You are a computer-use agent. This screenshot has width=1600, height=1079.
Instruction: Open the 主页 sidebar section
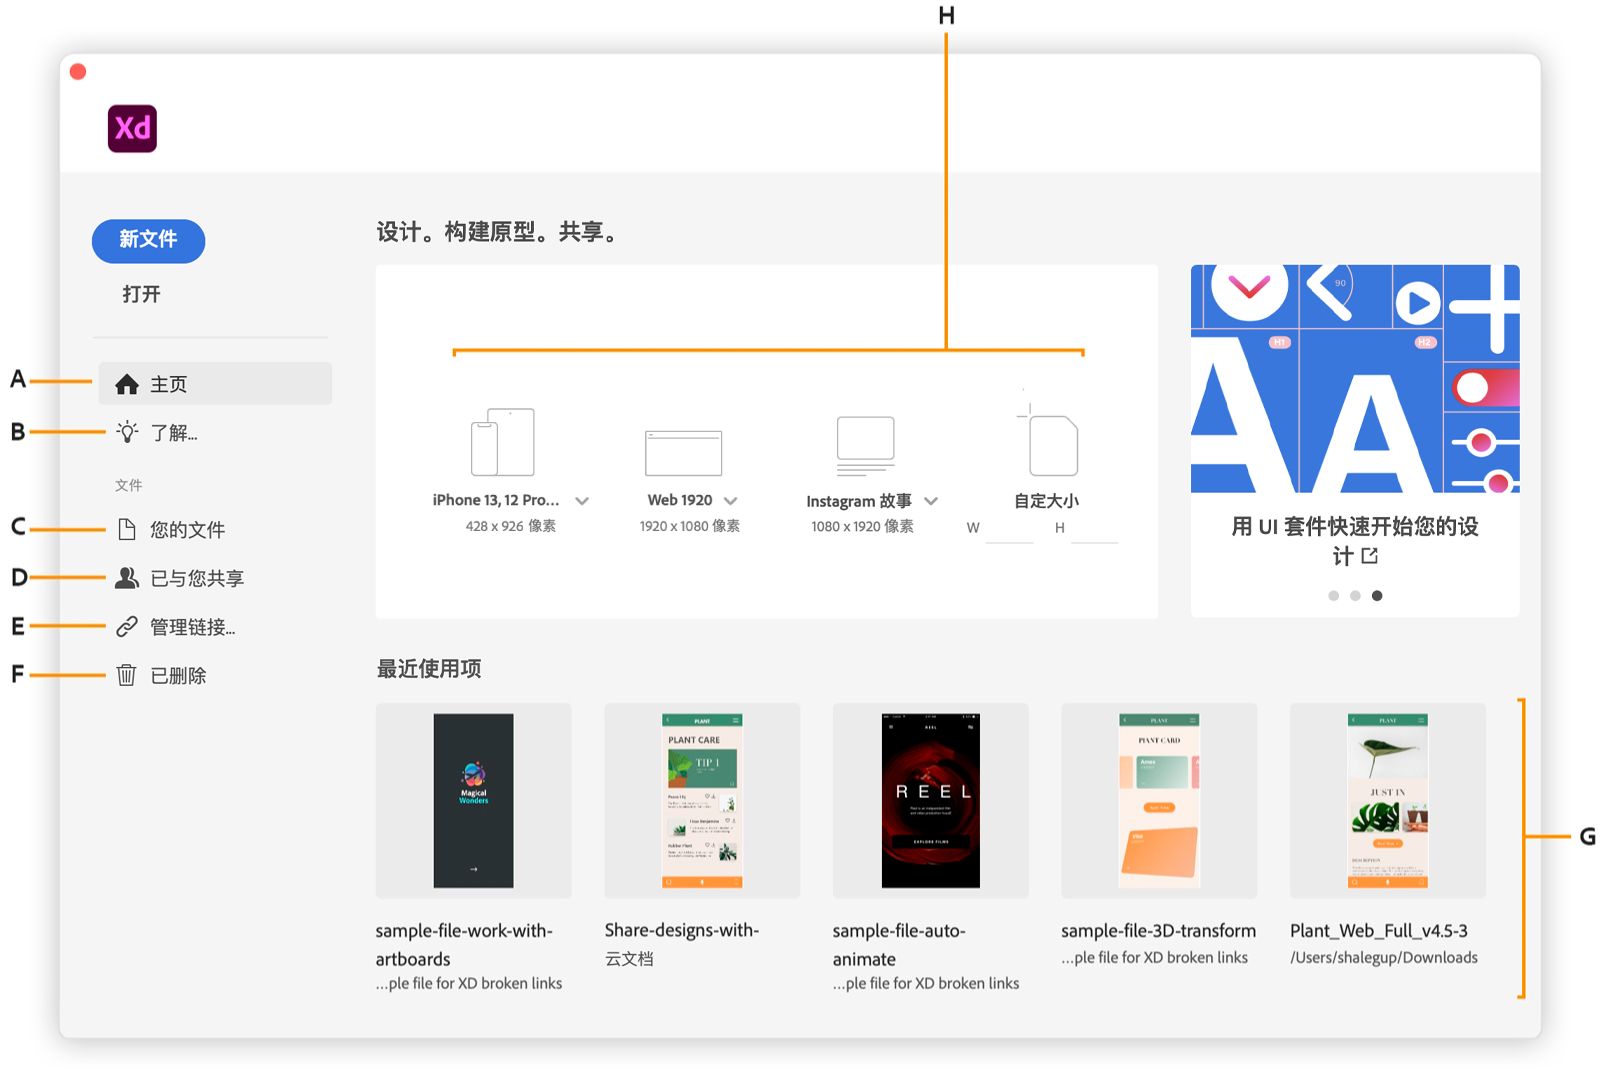click(x=215, y=384)
